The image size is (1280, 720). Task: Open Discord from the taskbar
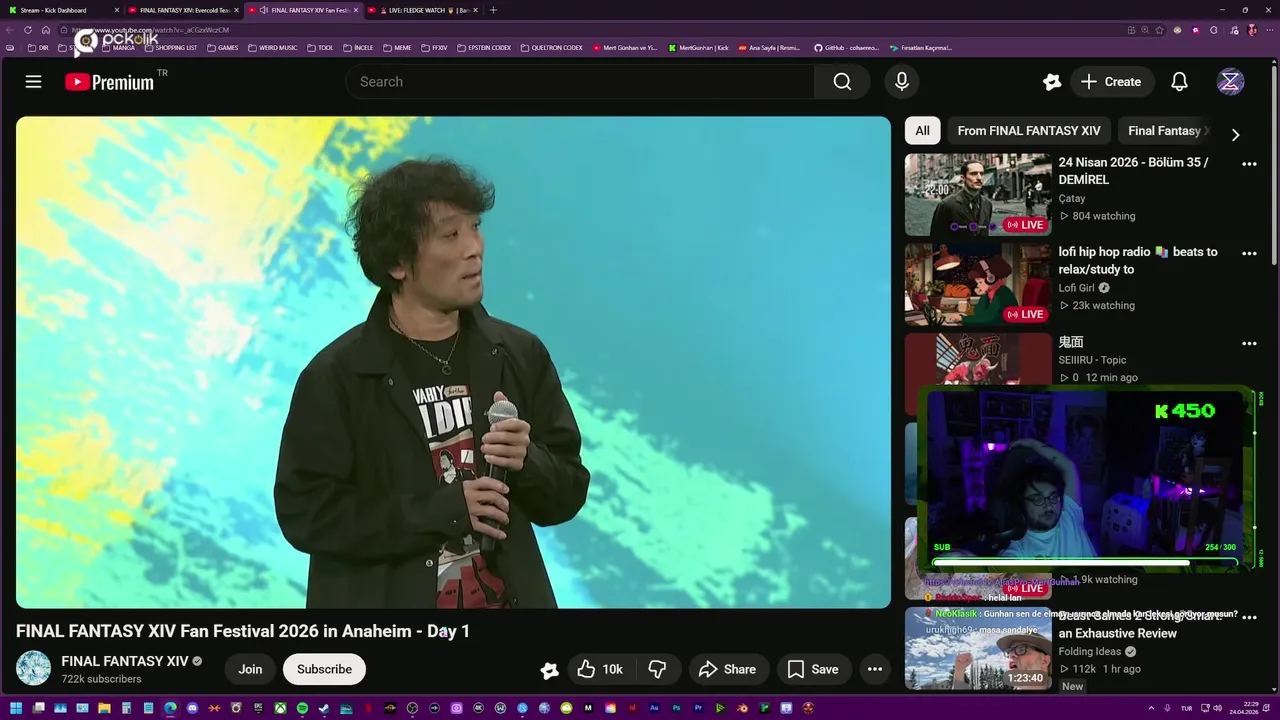(x=192, y=709)
